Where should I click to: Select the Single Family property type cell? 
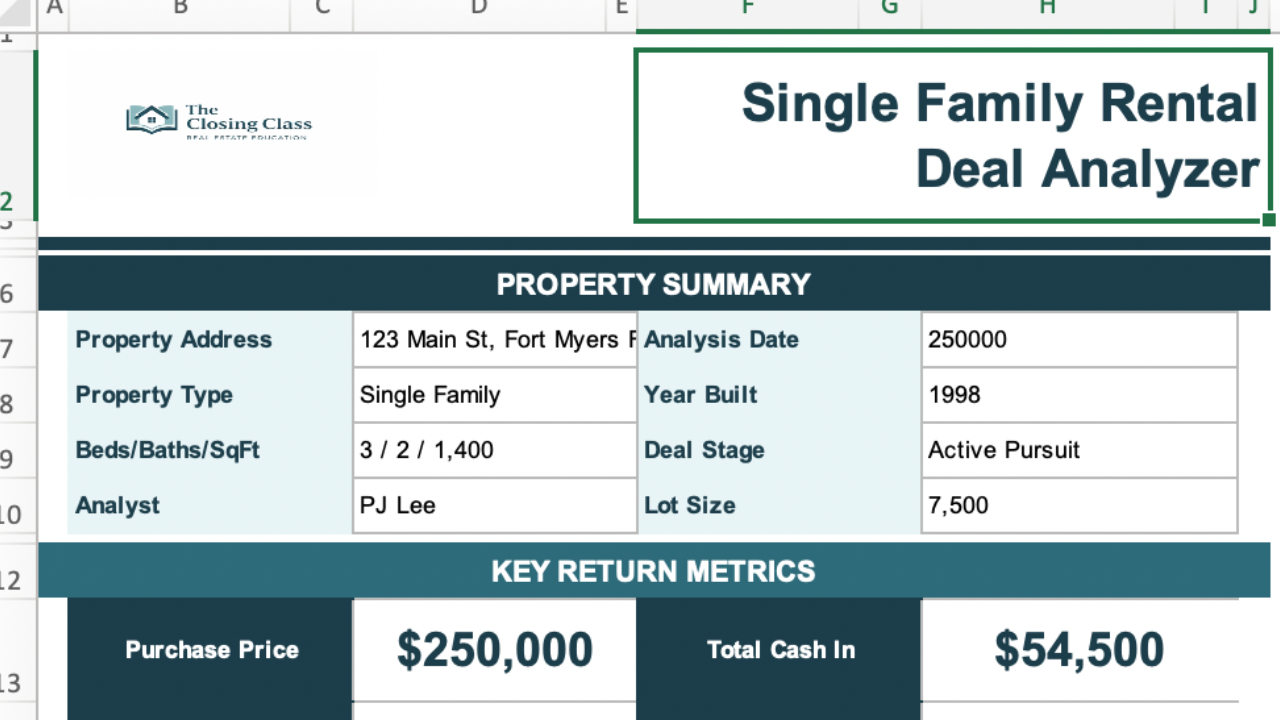495,395
